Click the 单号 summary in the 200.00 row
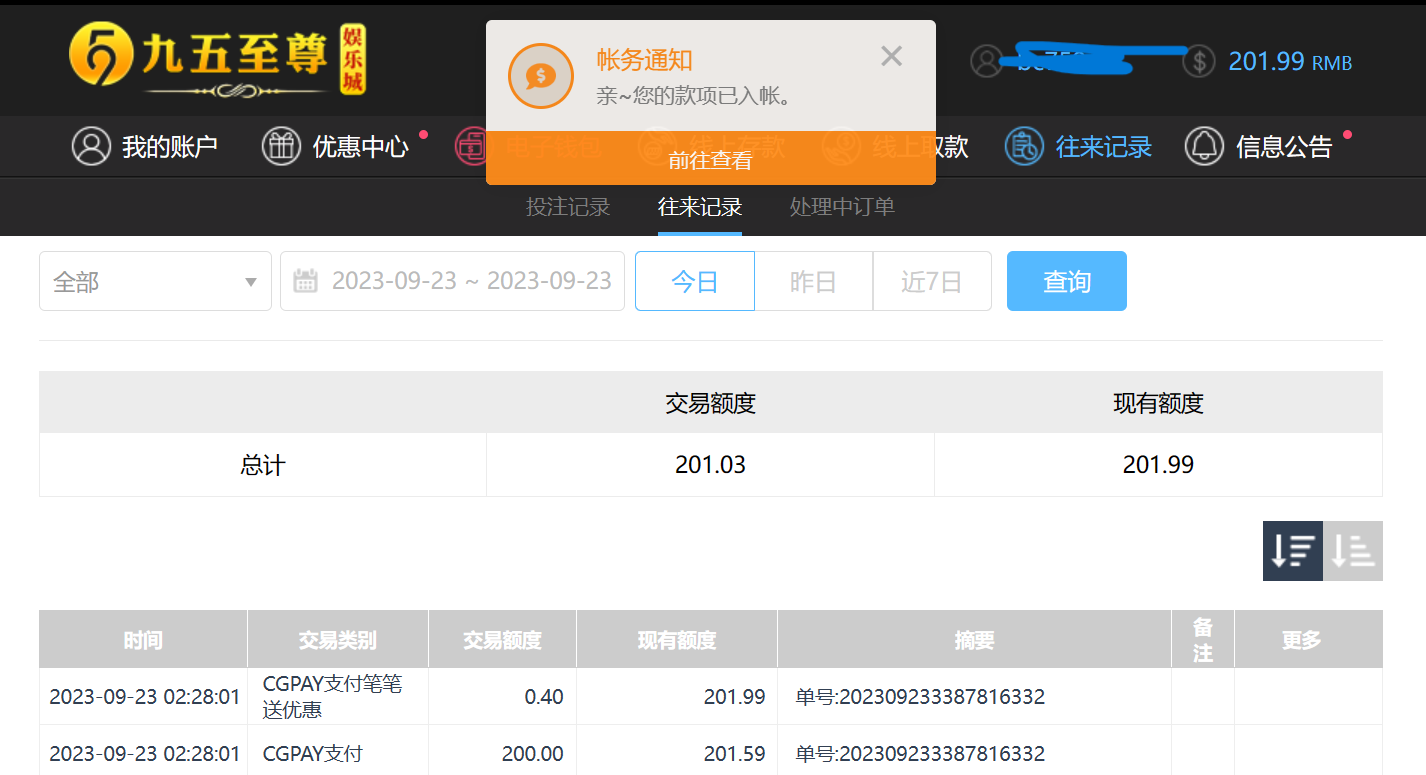This screenshot has width=1426, height=775. click(920, 753)
